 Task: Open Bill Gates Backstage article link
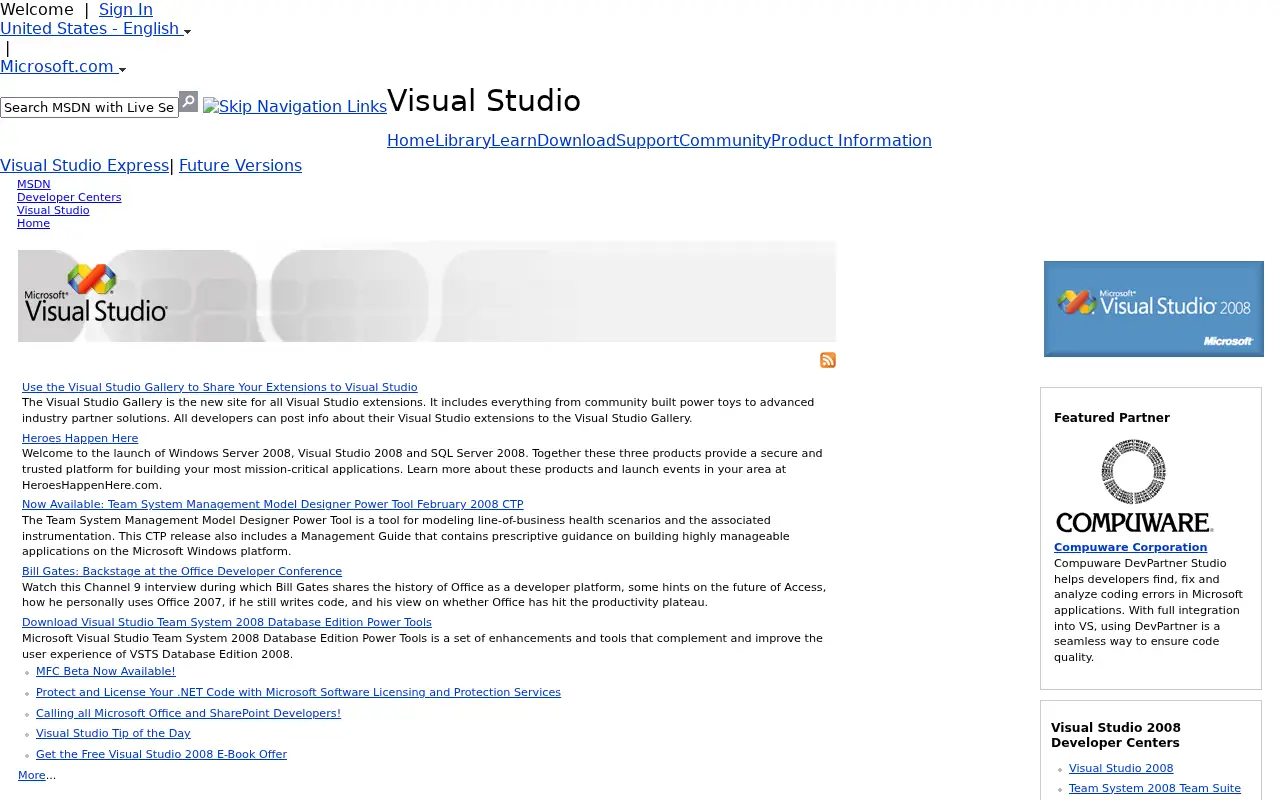[182, 571]
